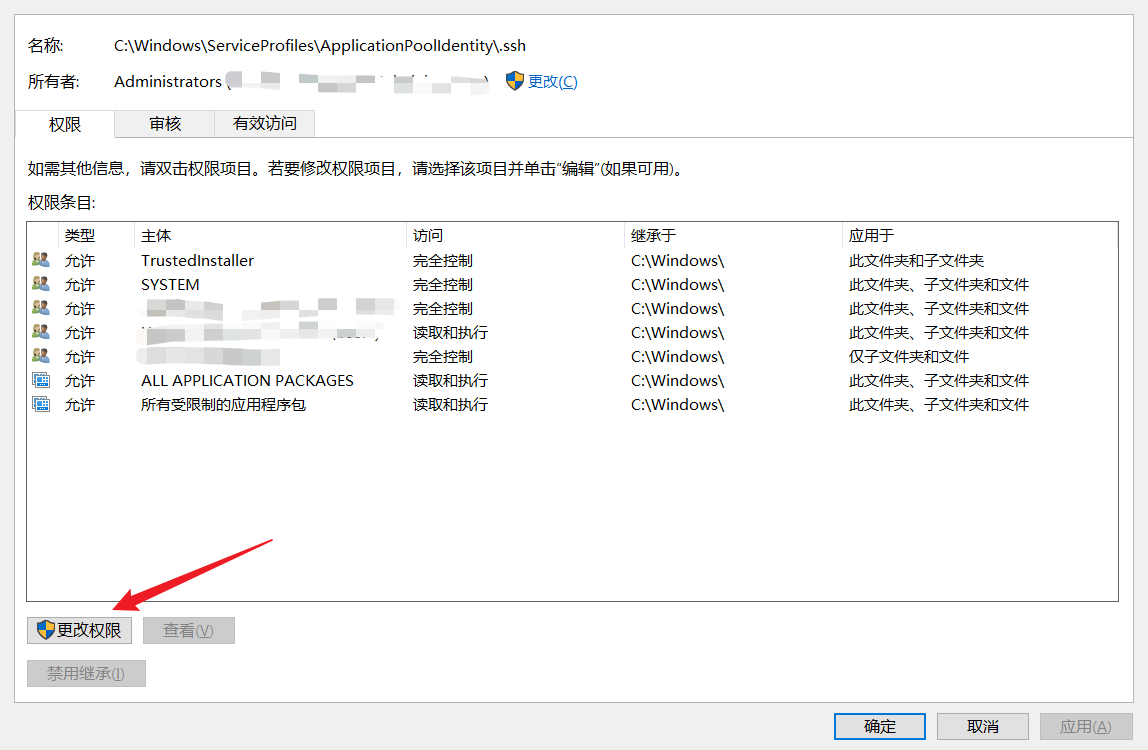1148x750 pixels.
Task: Select the 所有受限制的应用程序包 entry
Action: [x=573, y=404]
